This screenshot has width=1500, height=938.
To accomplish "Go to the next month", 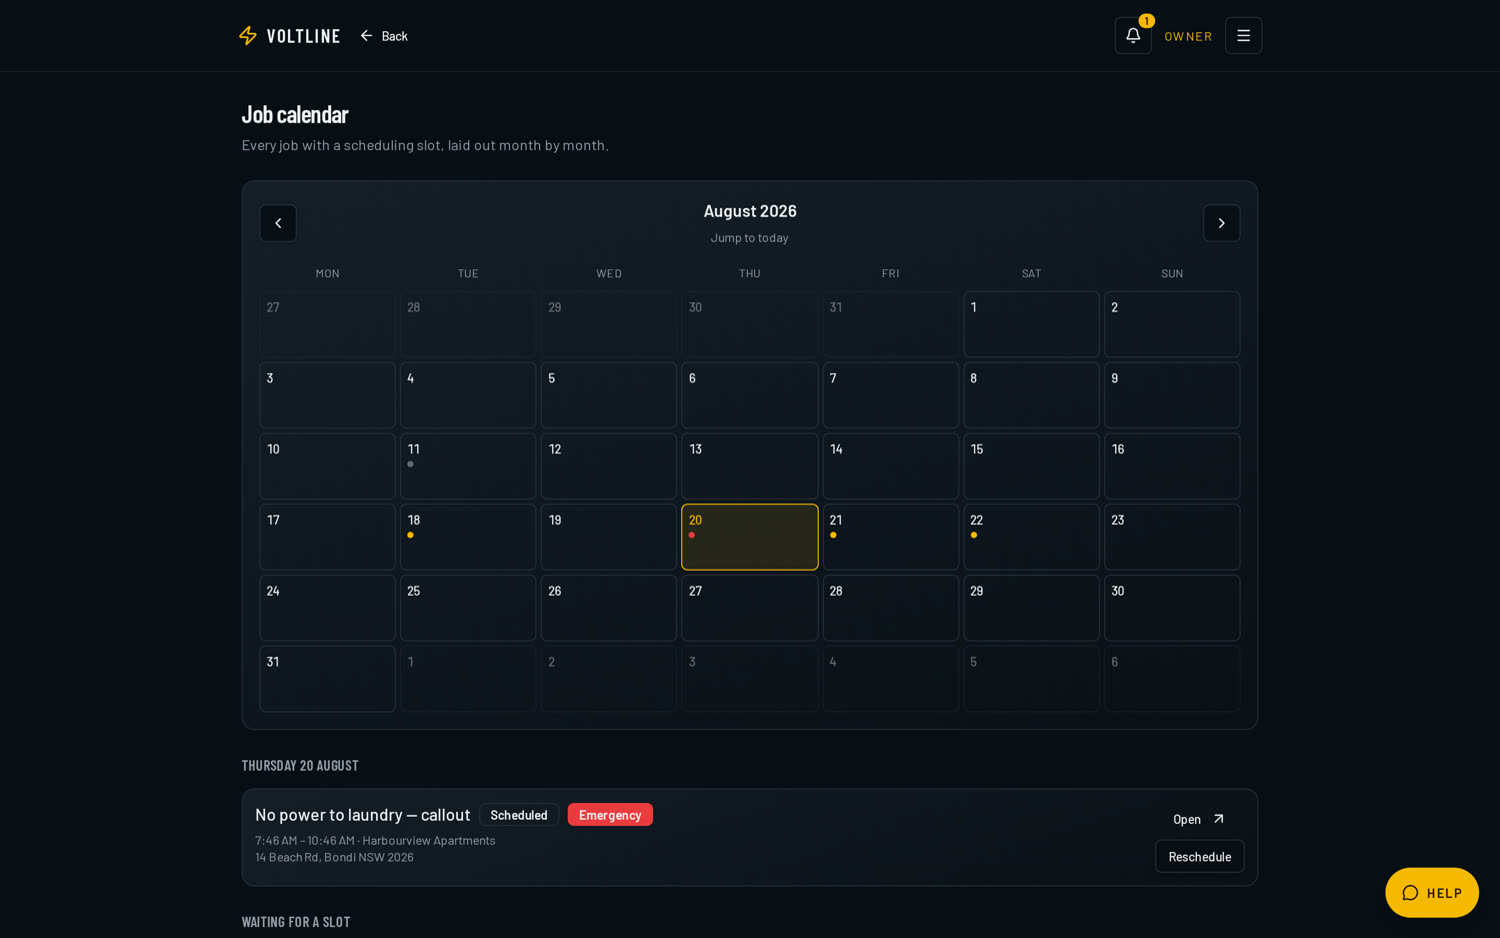I will click(x=1221, y=223).
